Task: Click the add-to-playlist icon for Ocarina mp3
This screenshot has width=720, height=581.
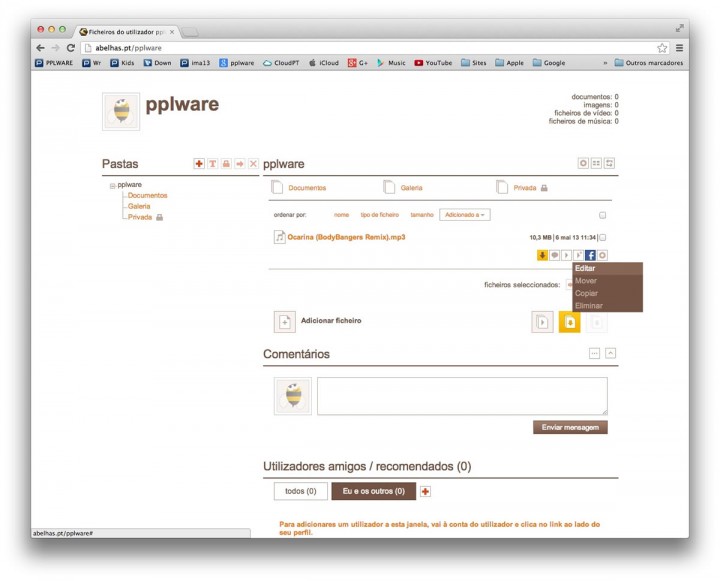Action: click(x=578, y=255)
